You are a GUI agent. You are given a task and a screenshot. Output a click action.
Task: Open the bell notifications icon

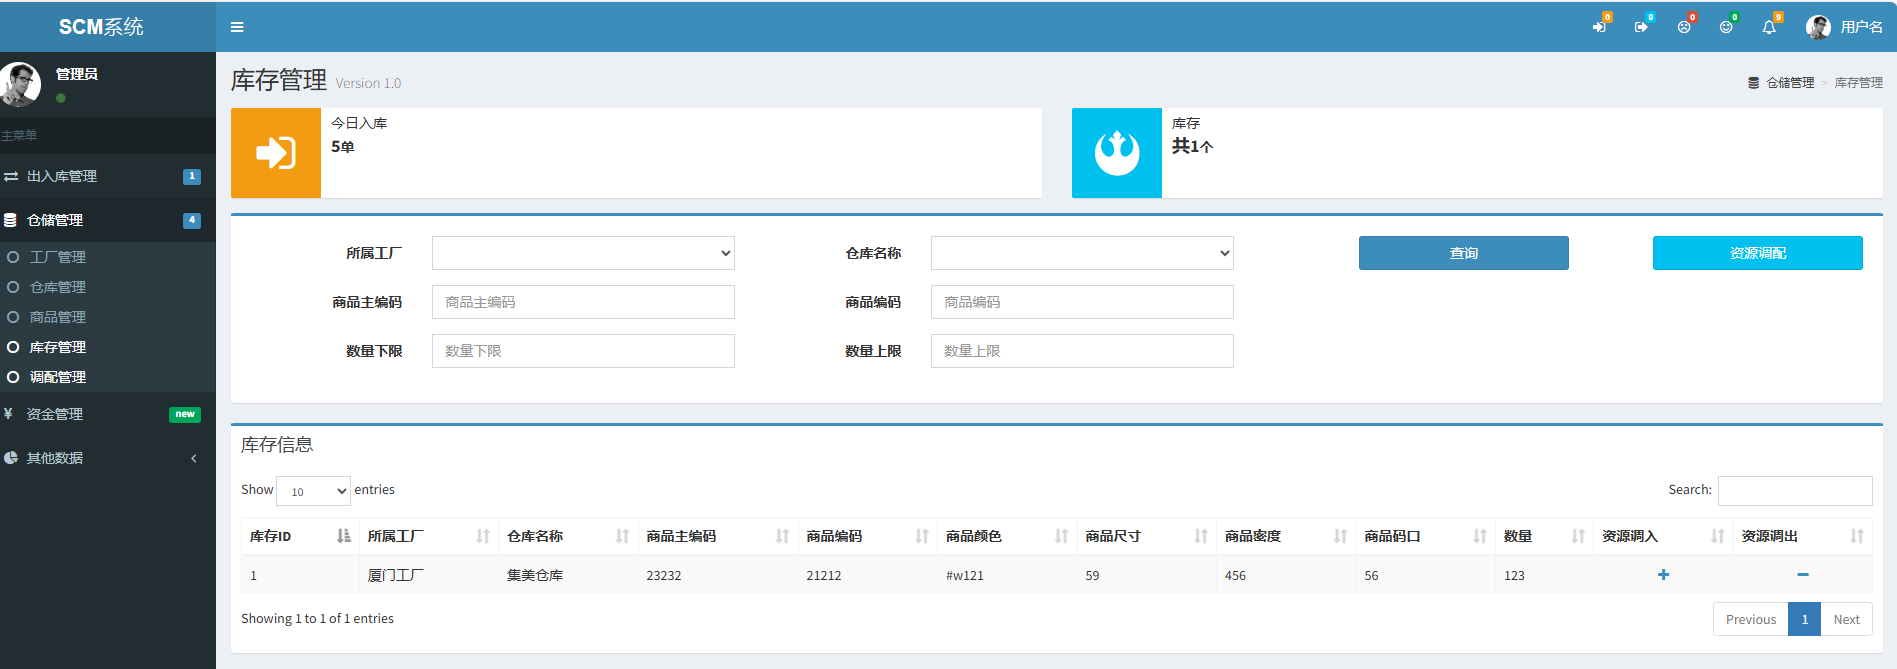[x=1769, y=27]
